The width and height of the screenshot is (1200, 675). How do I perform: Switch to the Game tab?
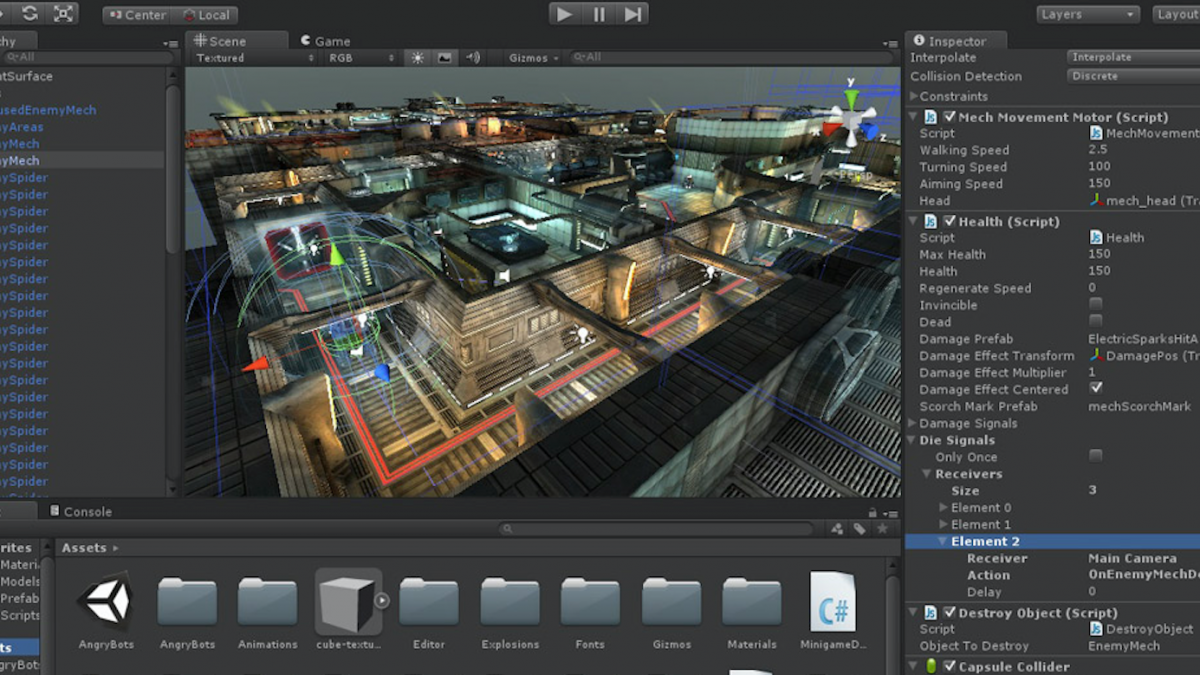click(x=325, y=41)
